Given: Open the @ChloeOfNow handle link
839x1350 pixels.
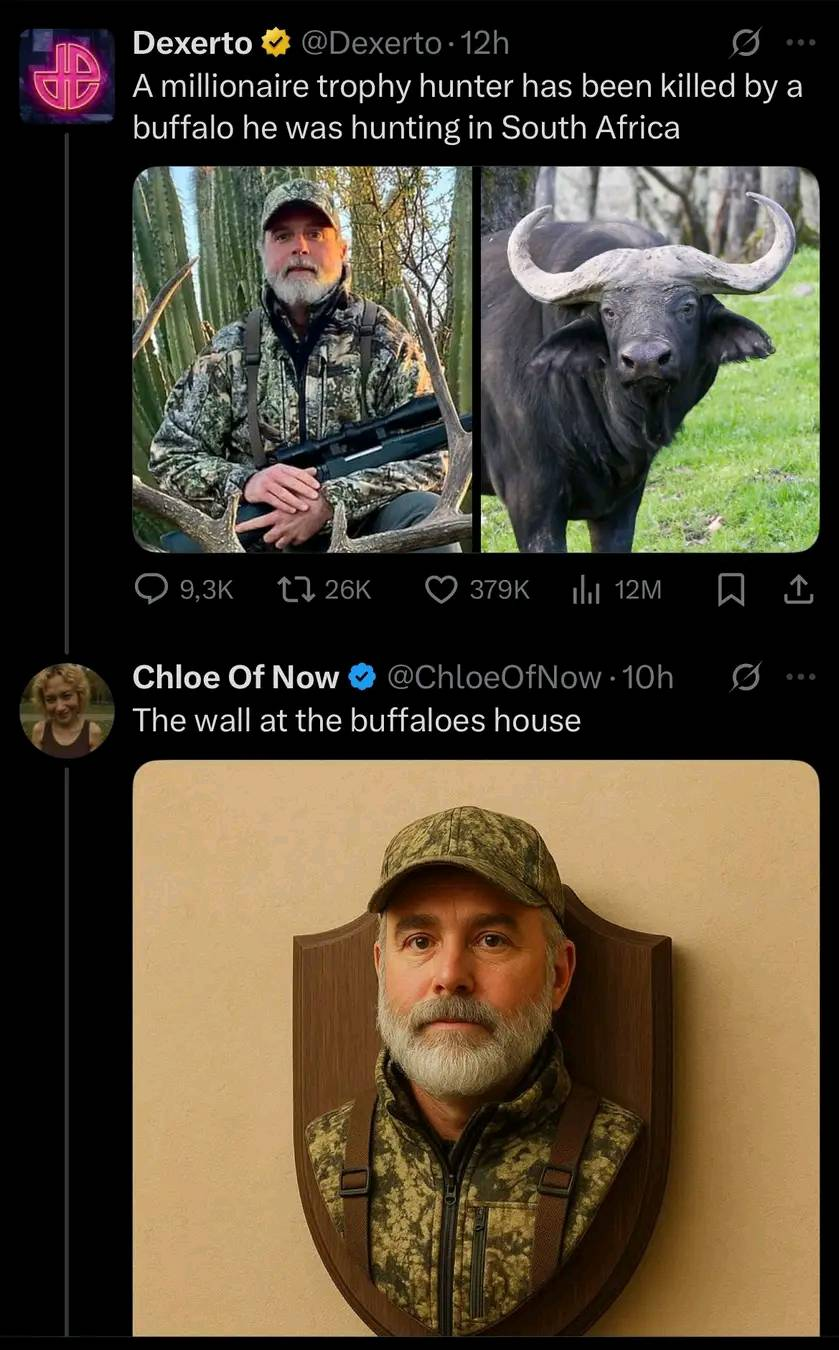Looking at the screenshot, I should [x=493, y=677].
